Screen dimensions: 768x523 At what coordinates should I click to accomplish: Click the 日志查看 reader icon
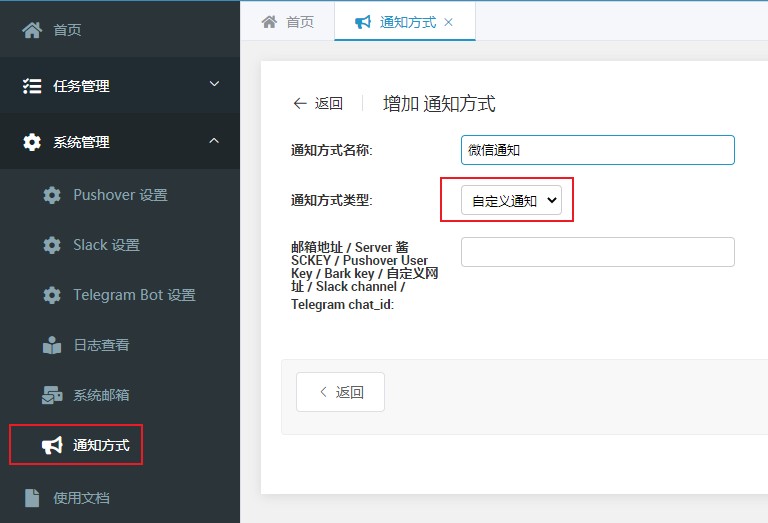(52, 345)
